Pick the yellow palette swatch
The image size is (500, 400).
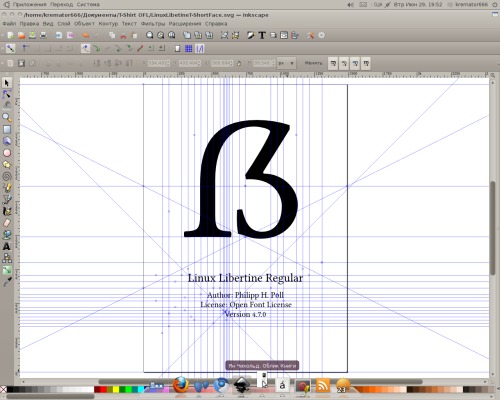pyautogui.click(x=116, y=389)
